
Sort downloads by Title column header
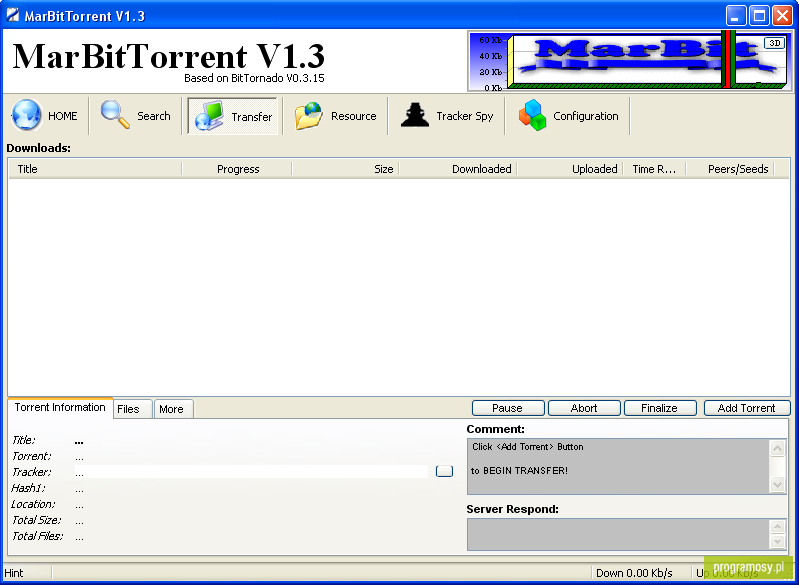95,169
